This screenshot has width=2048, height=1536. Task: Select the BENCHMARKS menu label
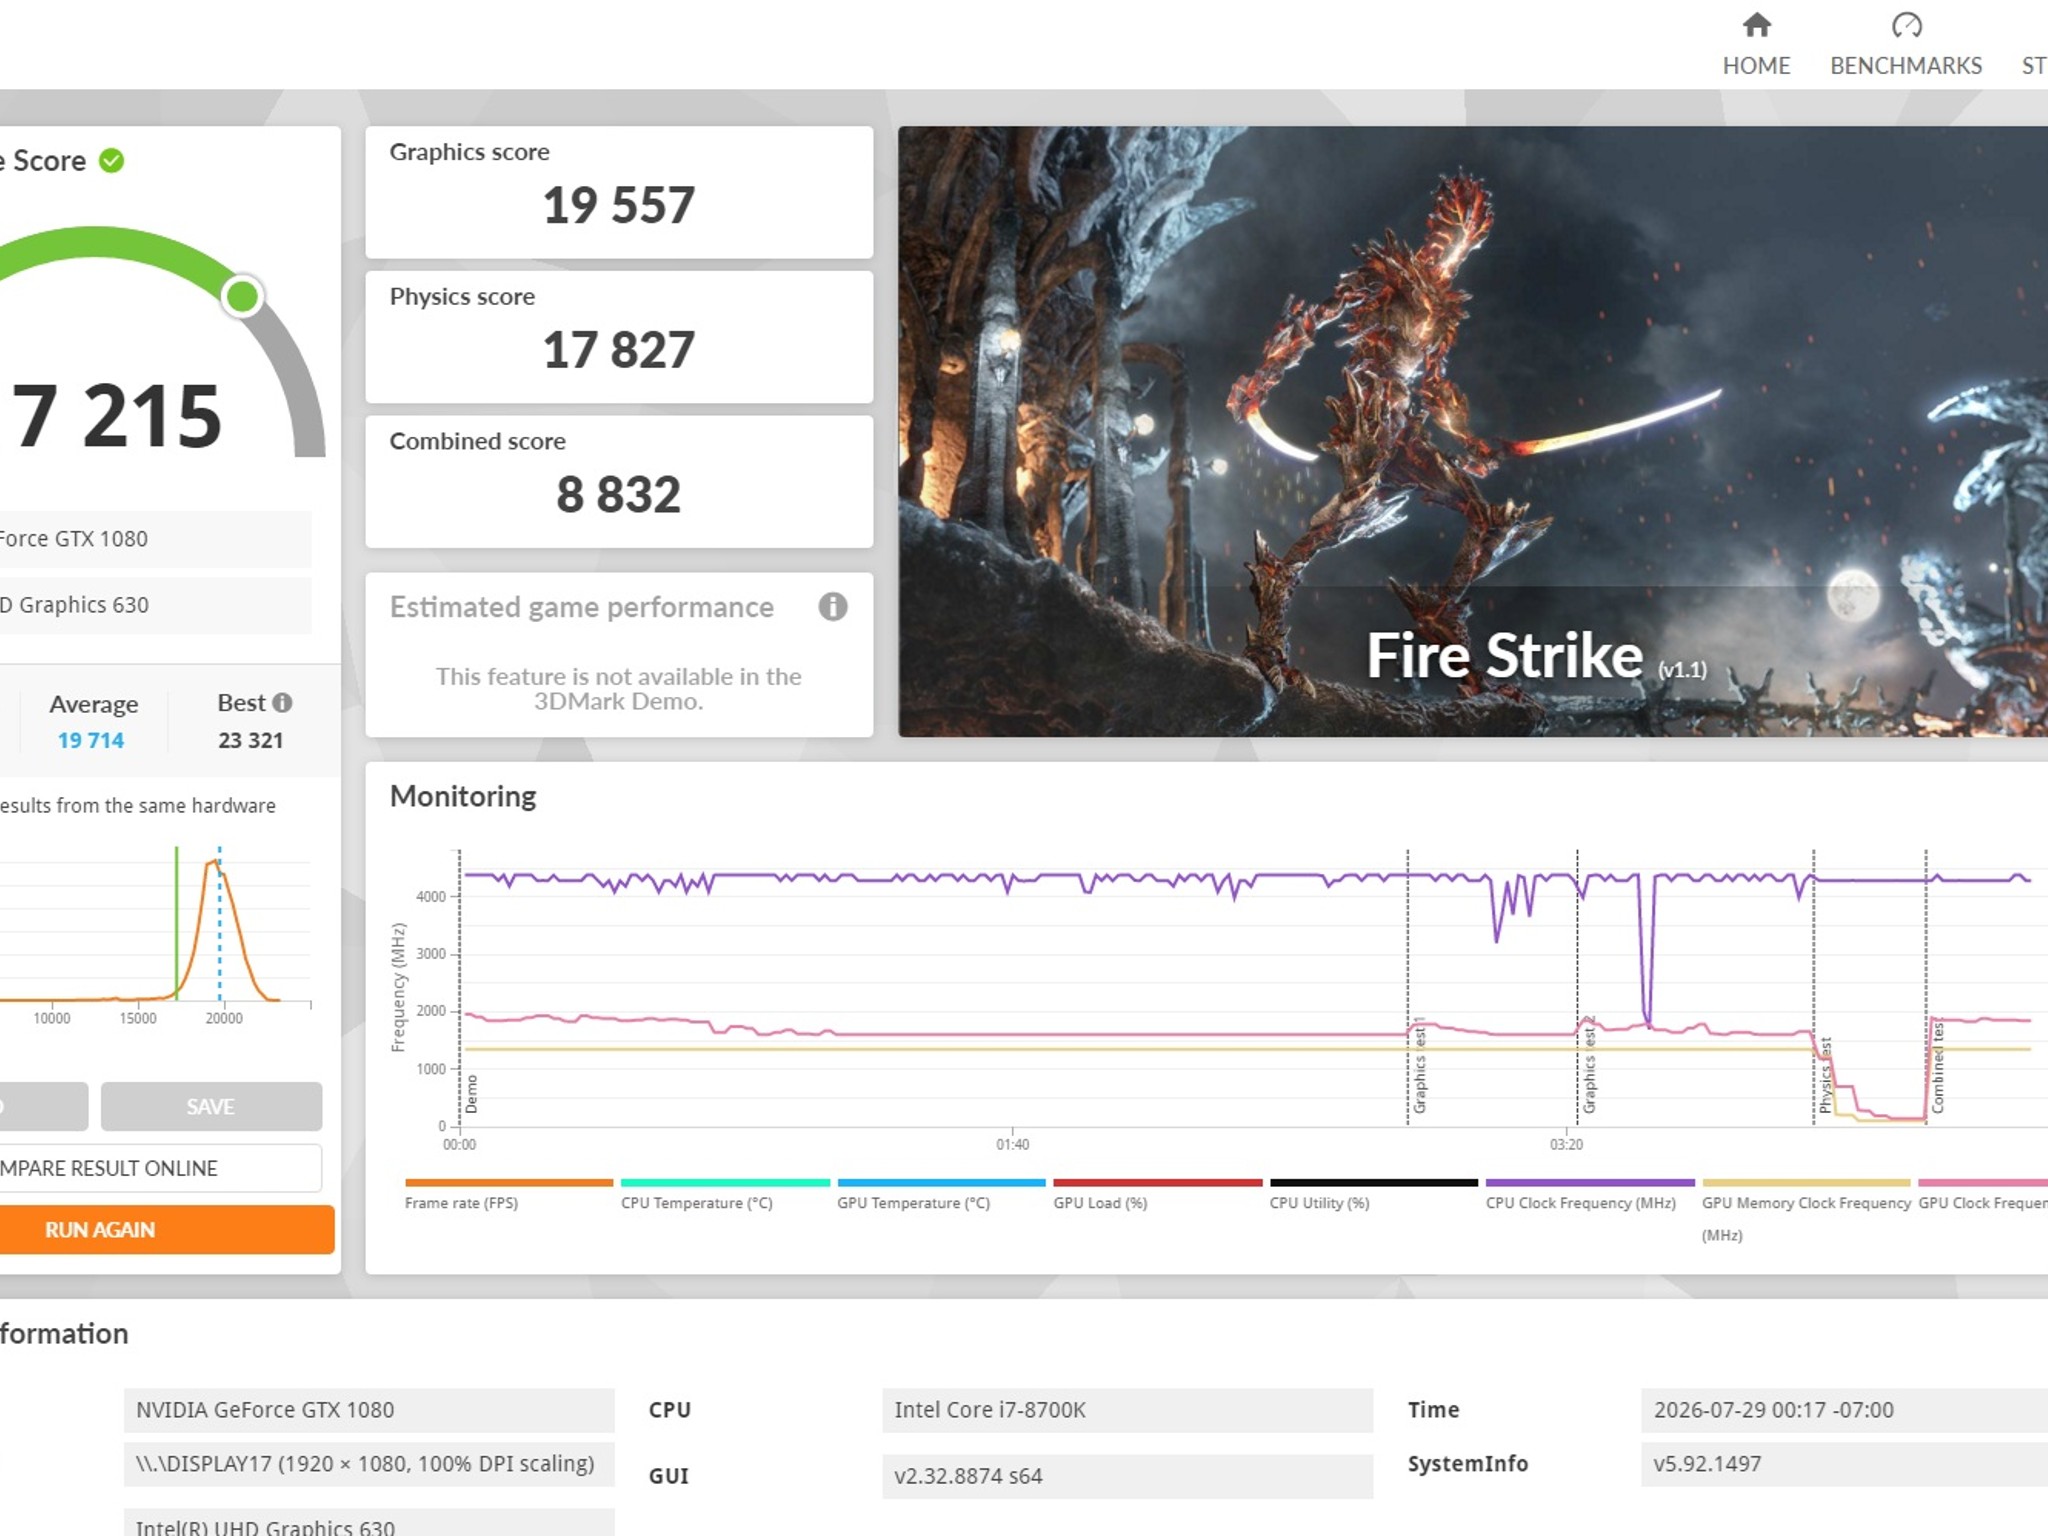(1906, 66)
